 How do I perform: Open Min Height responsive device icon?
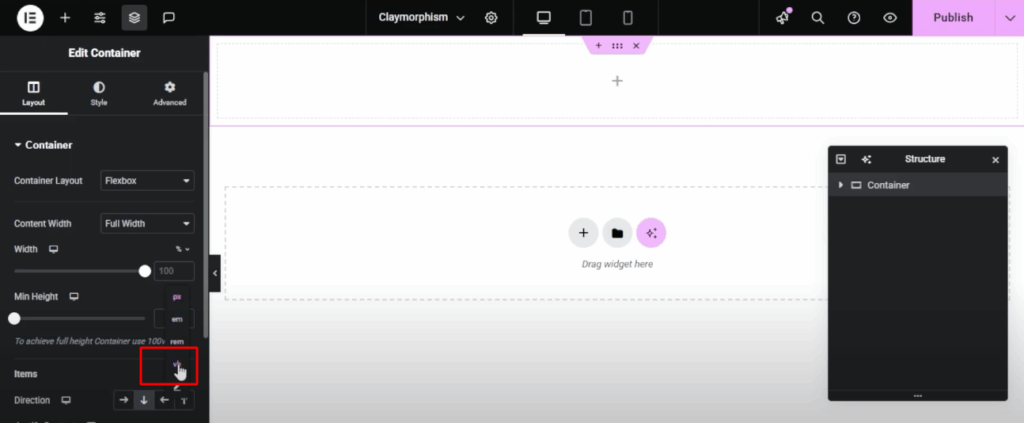tap(74, 296)
